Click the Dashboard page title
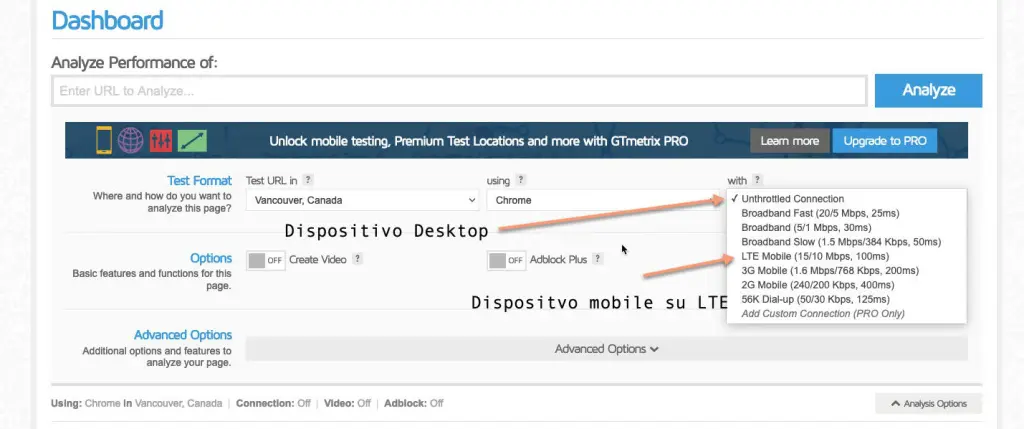Image resolution: width=1024 pixels, height=429 pixels. (107, 20)
